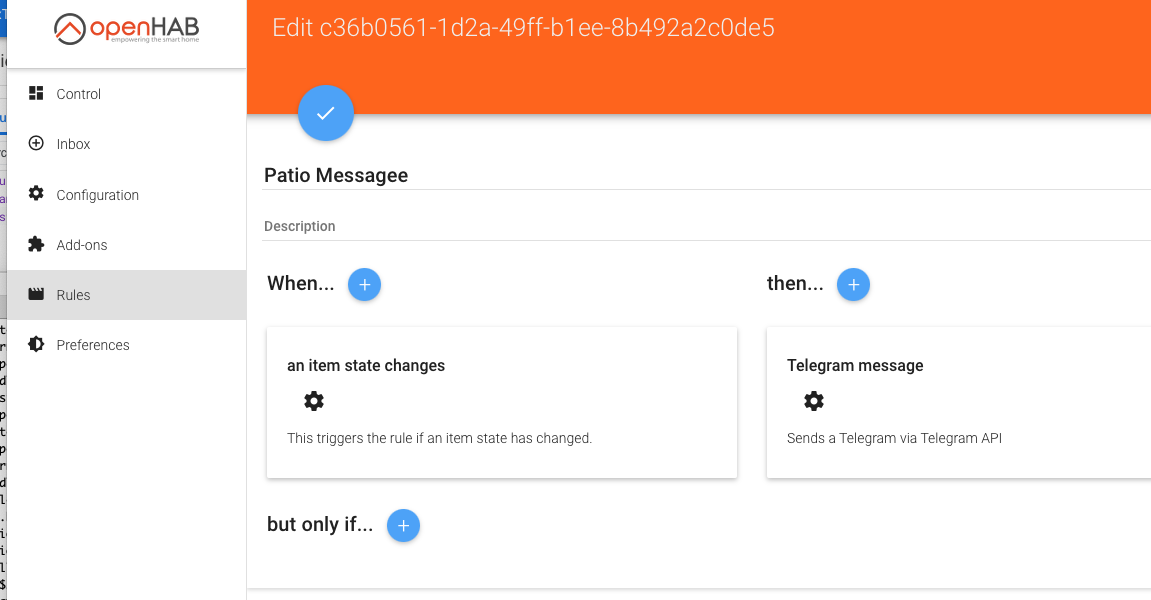Click the Preferences brightness icon
This screenshot has width=1151, height=600.
tap(37, 344)
